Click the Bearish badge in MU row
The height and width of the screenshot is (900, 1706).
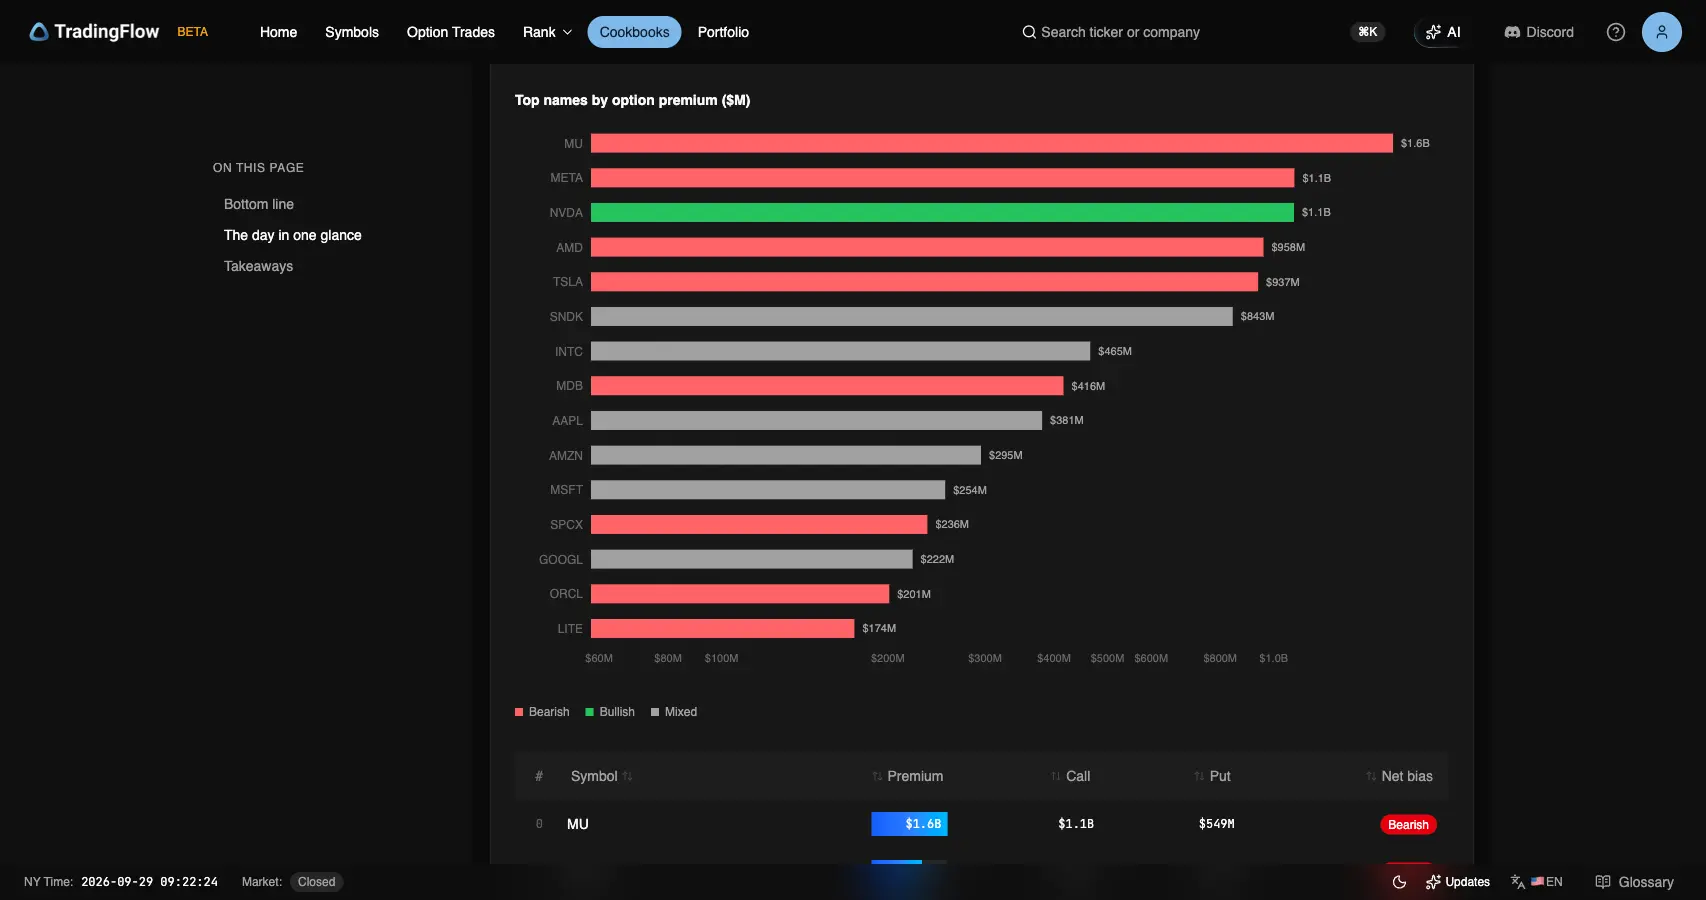(1408, 825)
